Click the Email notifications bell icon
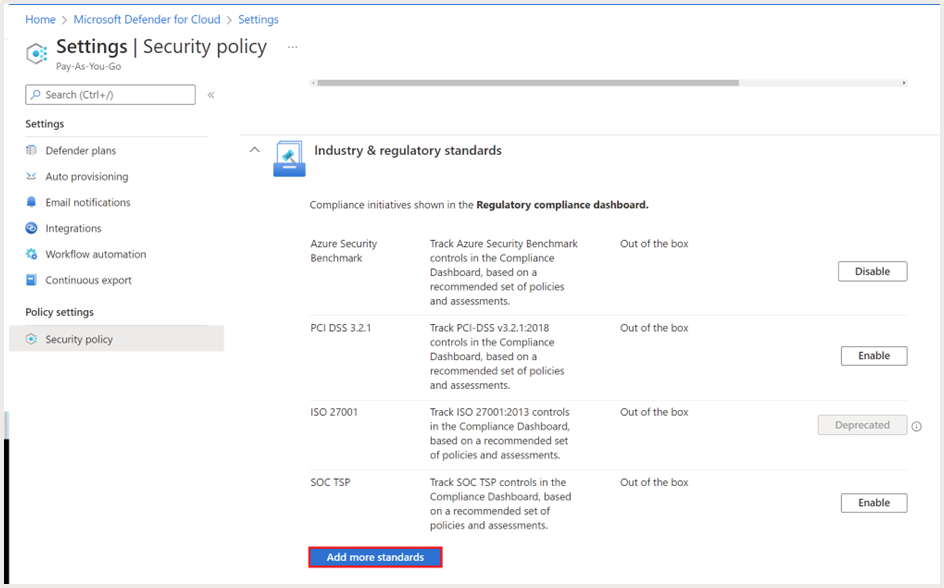Viewport: 944px width, 588px height. (x=32, y=202)
